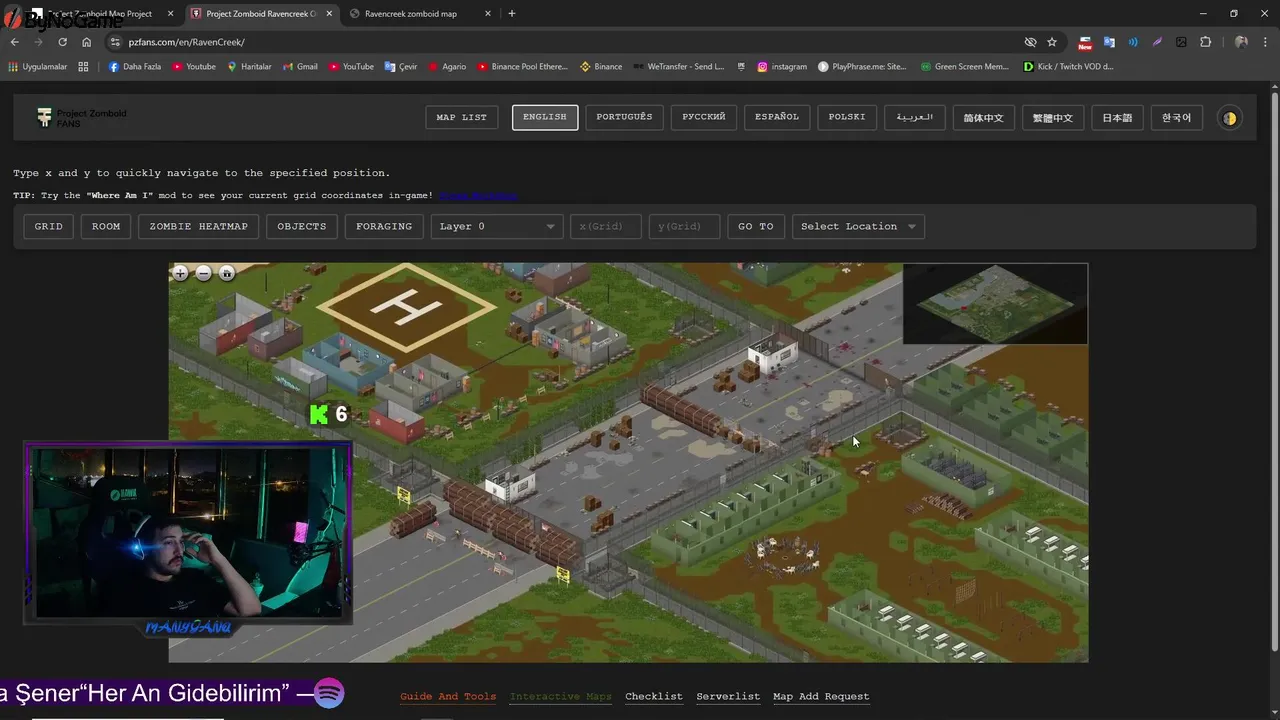Open Interactive Maps link
Screen dimensions: 1280x720
[561, 697]
